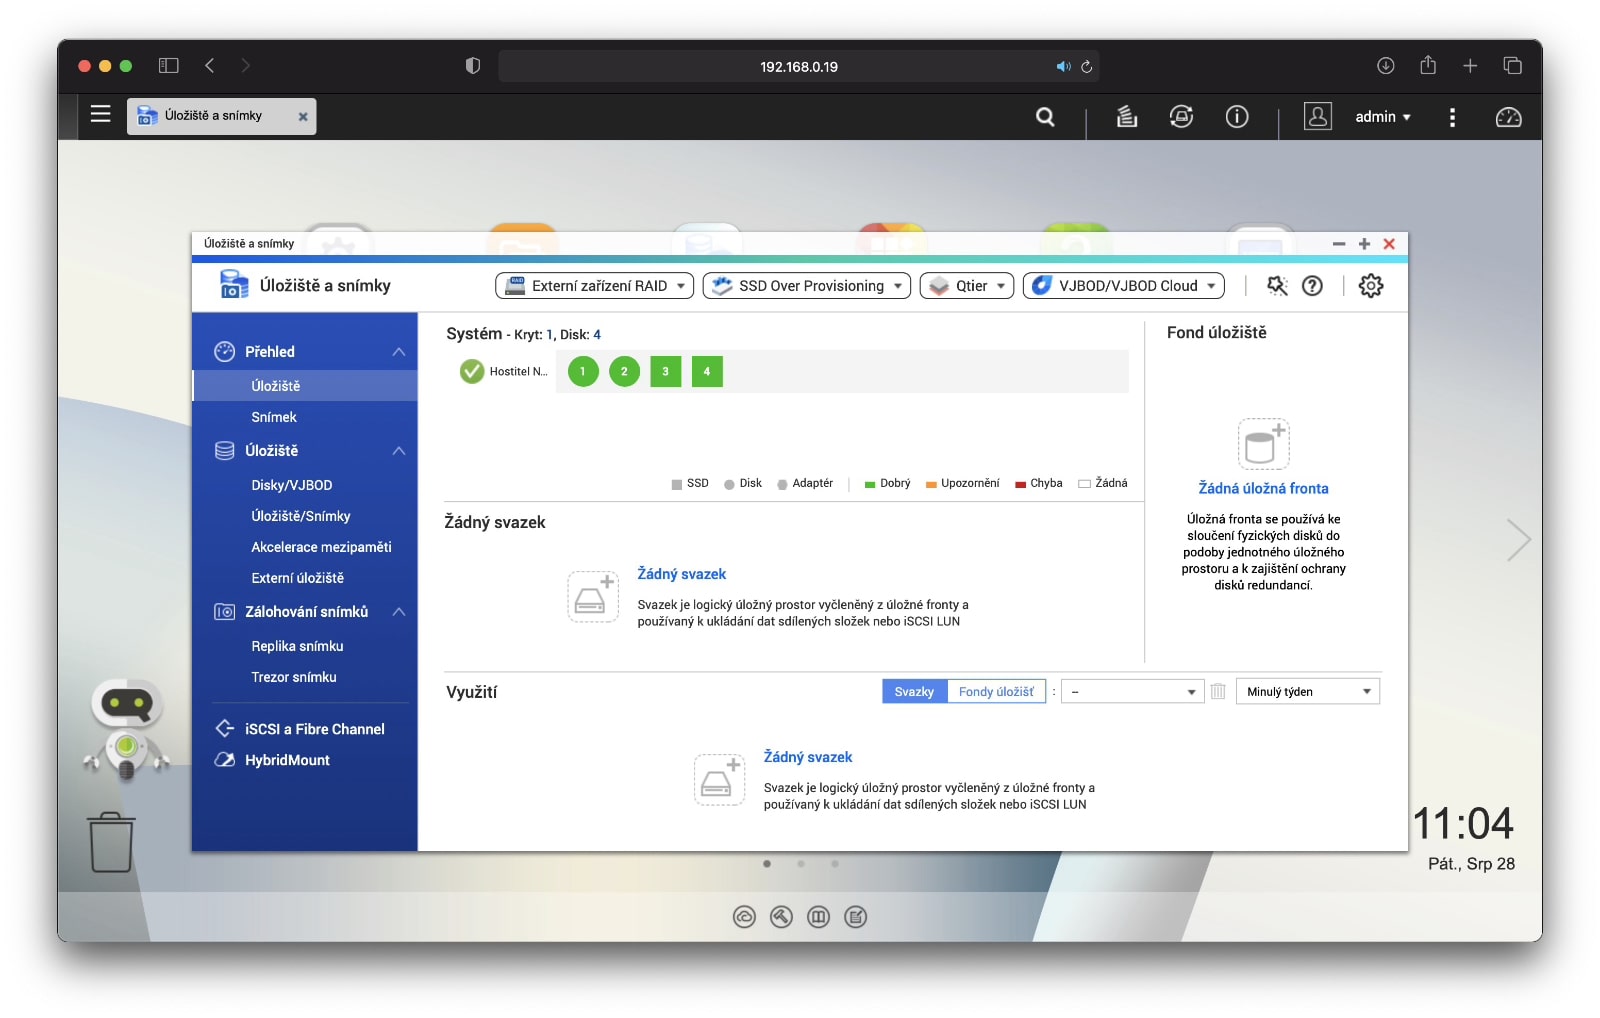Select disk 4 in the system enclosure

point(707,371)
